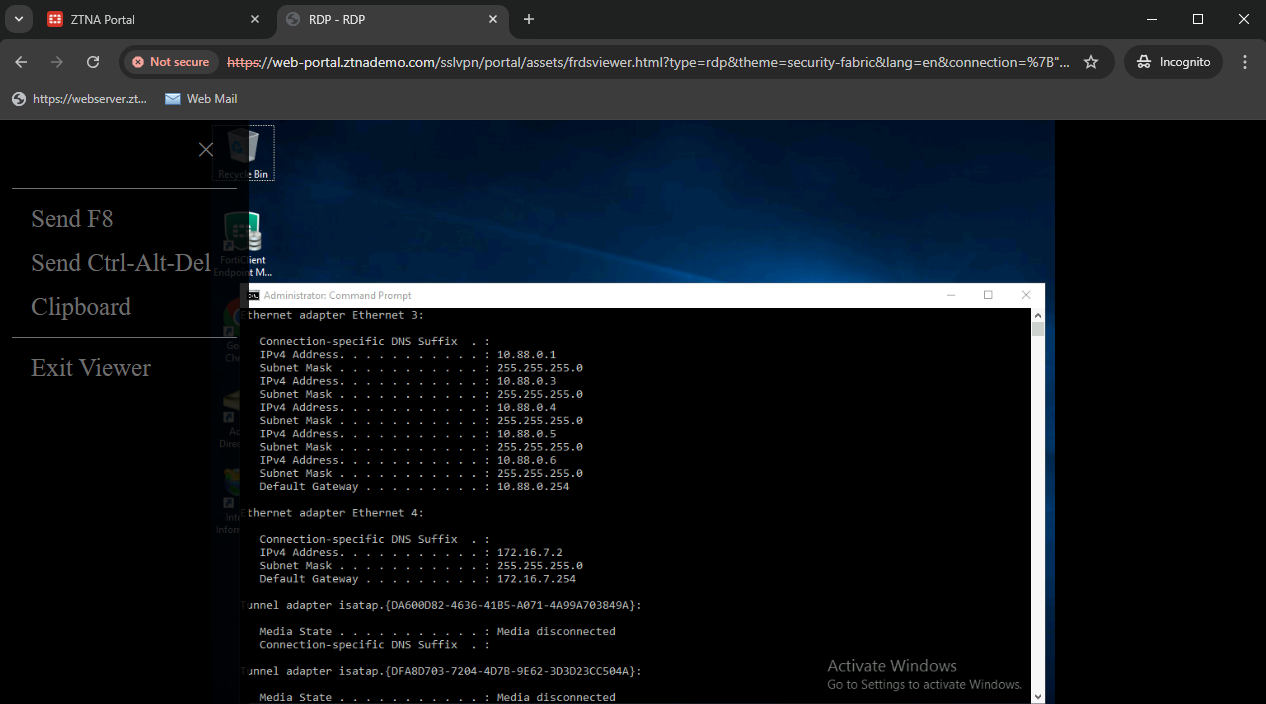Click the Recycle Bin desktop icon
This screenshot has width=1266, height=704.
[x=243, y=152]
